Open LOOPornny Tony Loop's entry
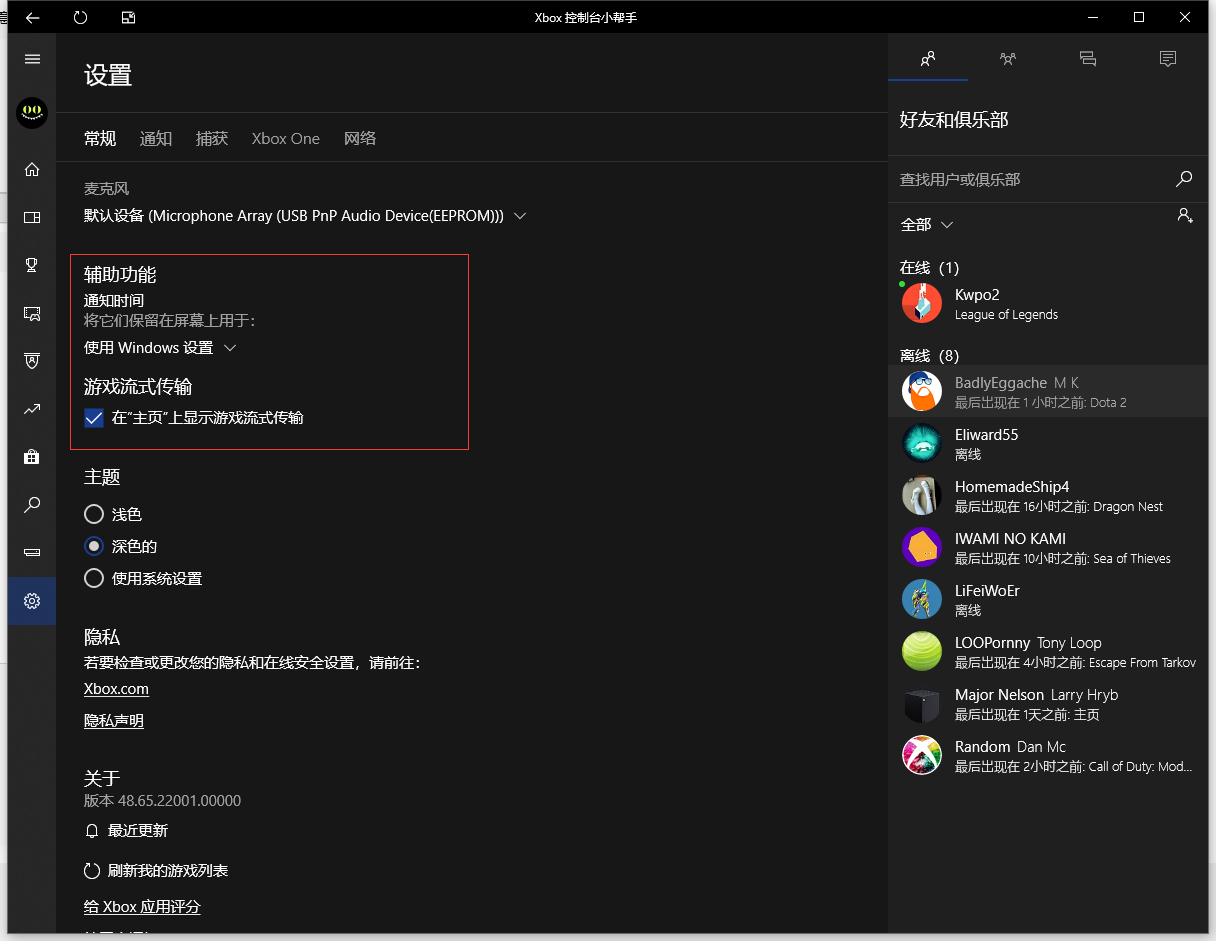The height and width of the screenshot is (941, 1216). tap(1048, 651)
